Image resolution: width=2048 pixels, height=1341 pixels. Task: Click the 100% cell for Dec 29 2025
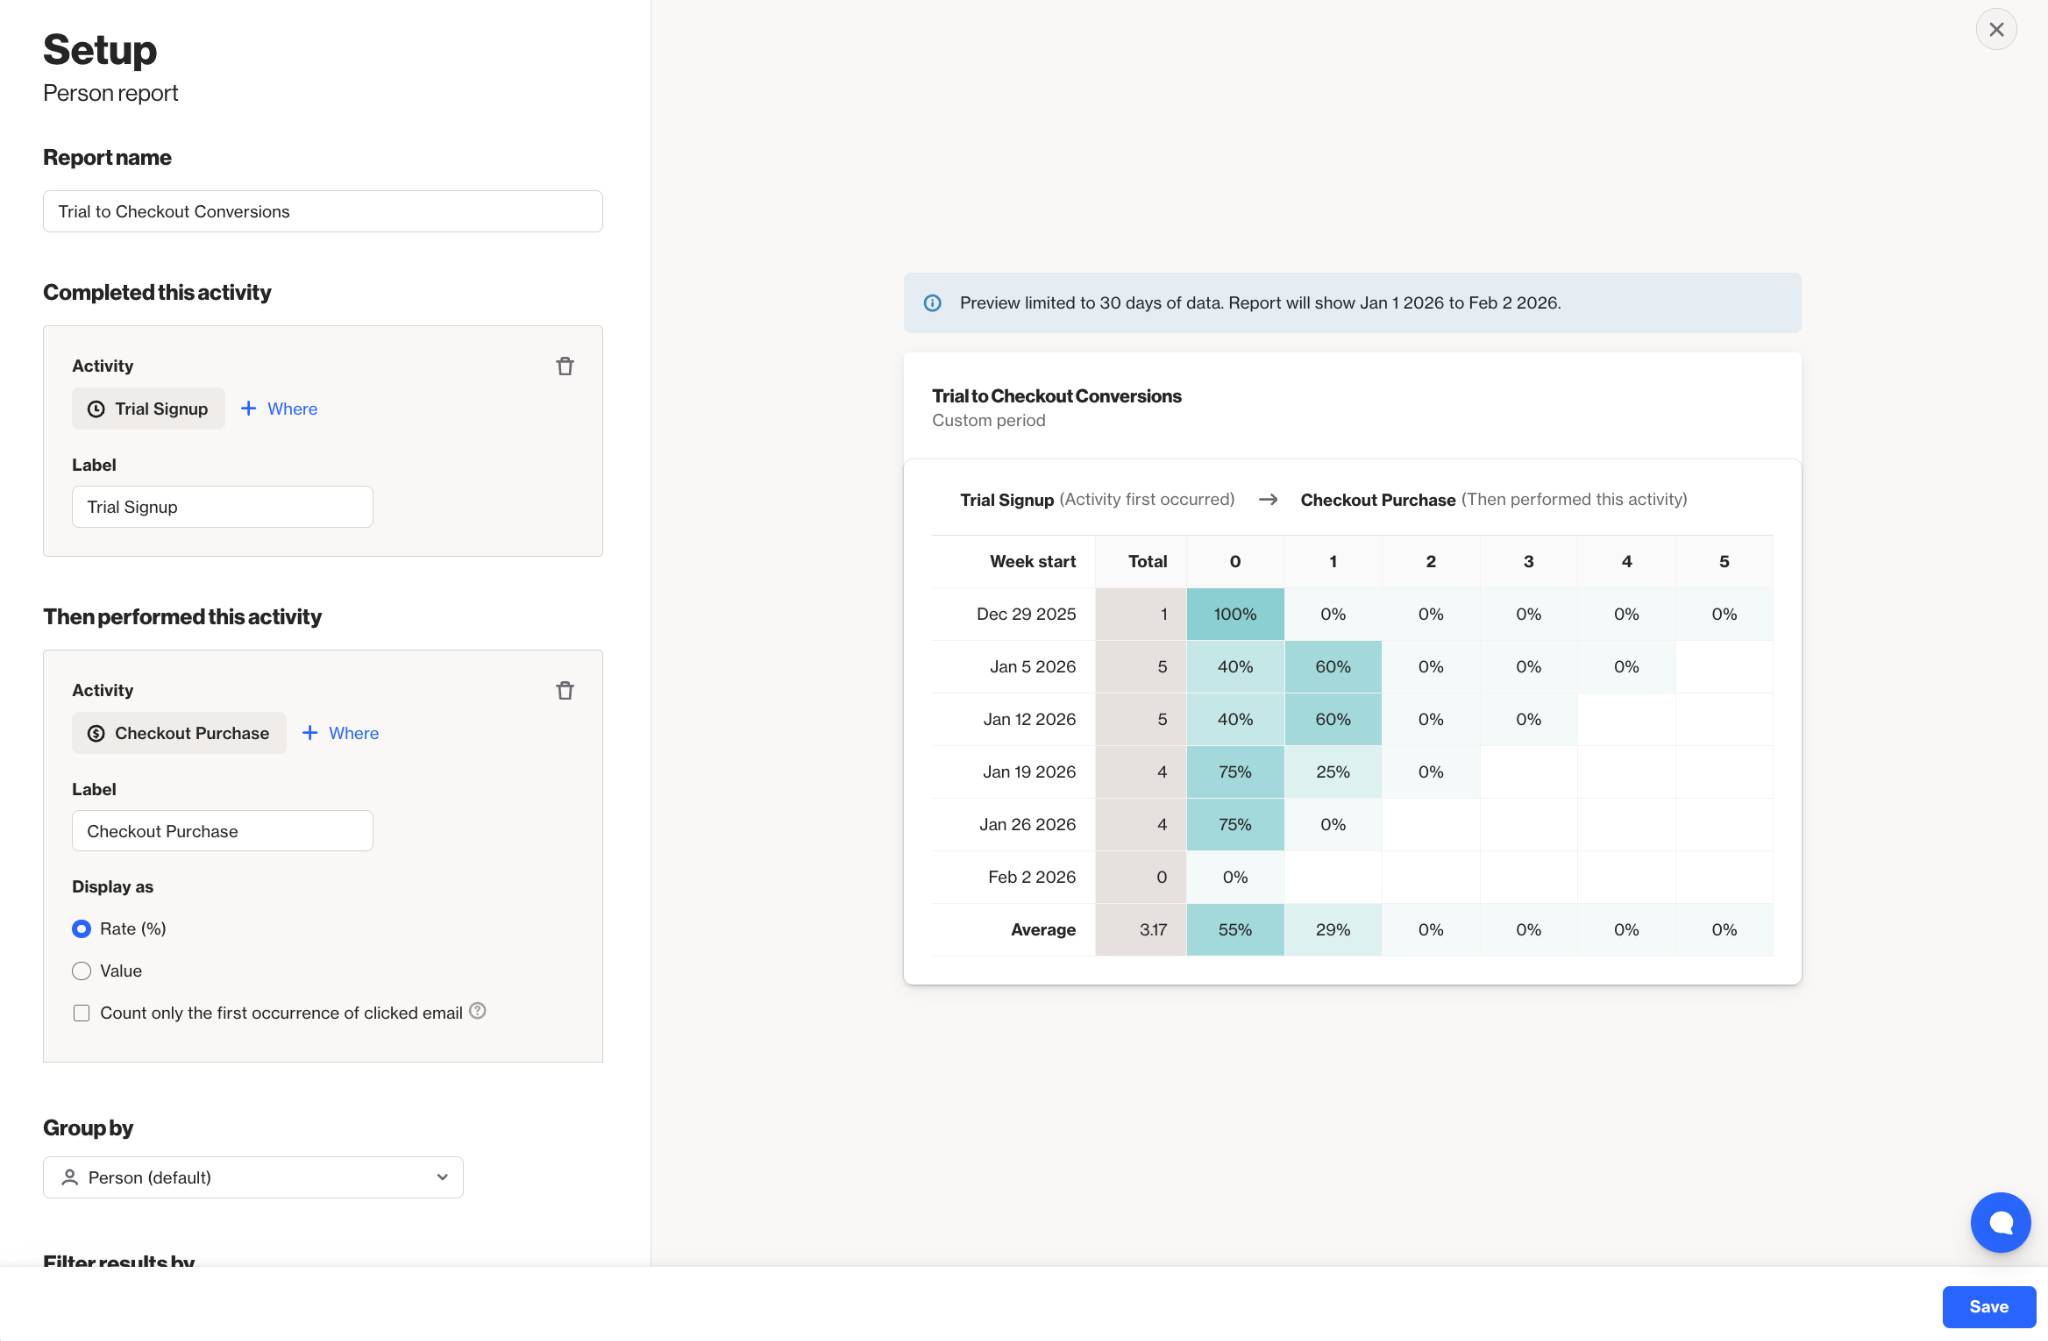tap(1235, 614)
